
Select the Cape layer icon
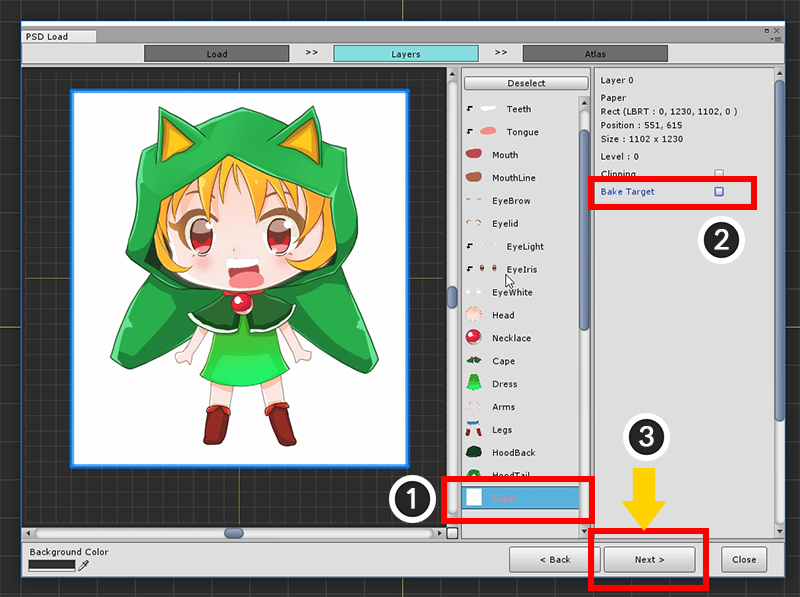pos(474,361)
